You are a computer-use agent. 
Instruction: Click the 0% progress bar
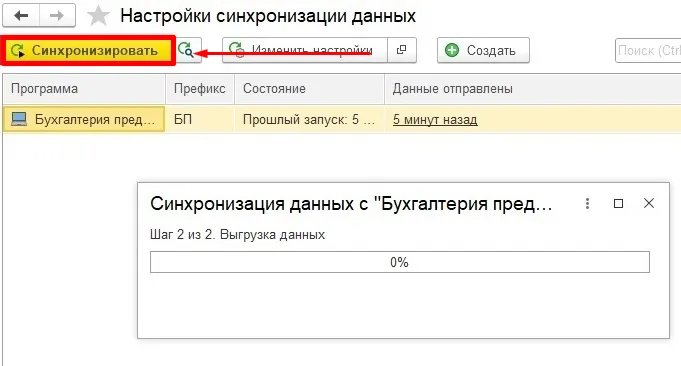400,262
